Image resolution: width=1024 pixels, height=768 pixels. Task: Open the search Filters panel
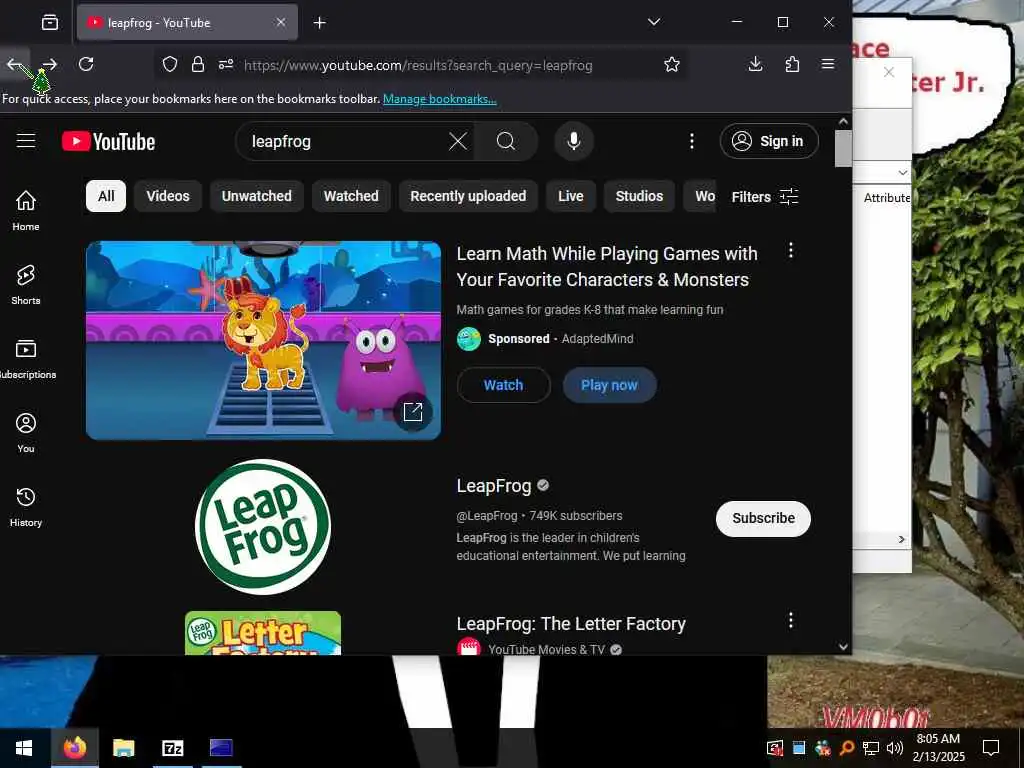coord(765,197)
